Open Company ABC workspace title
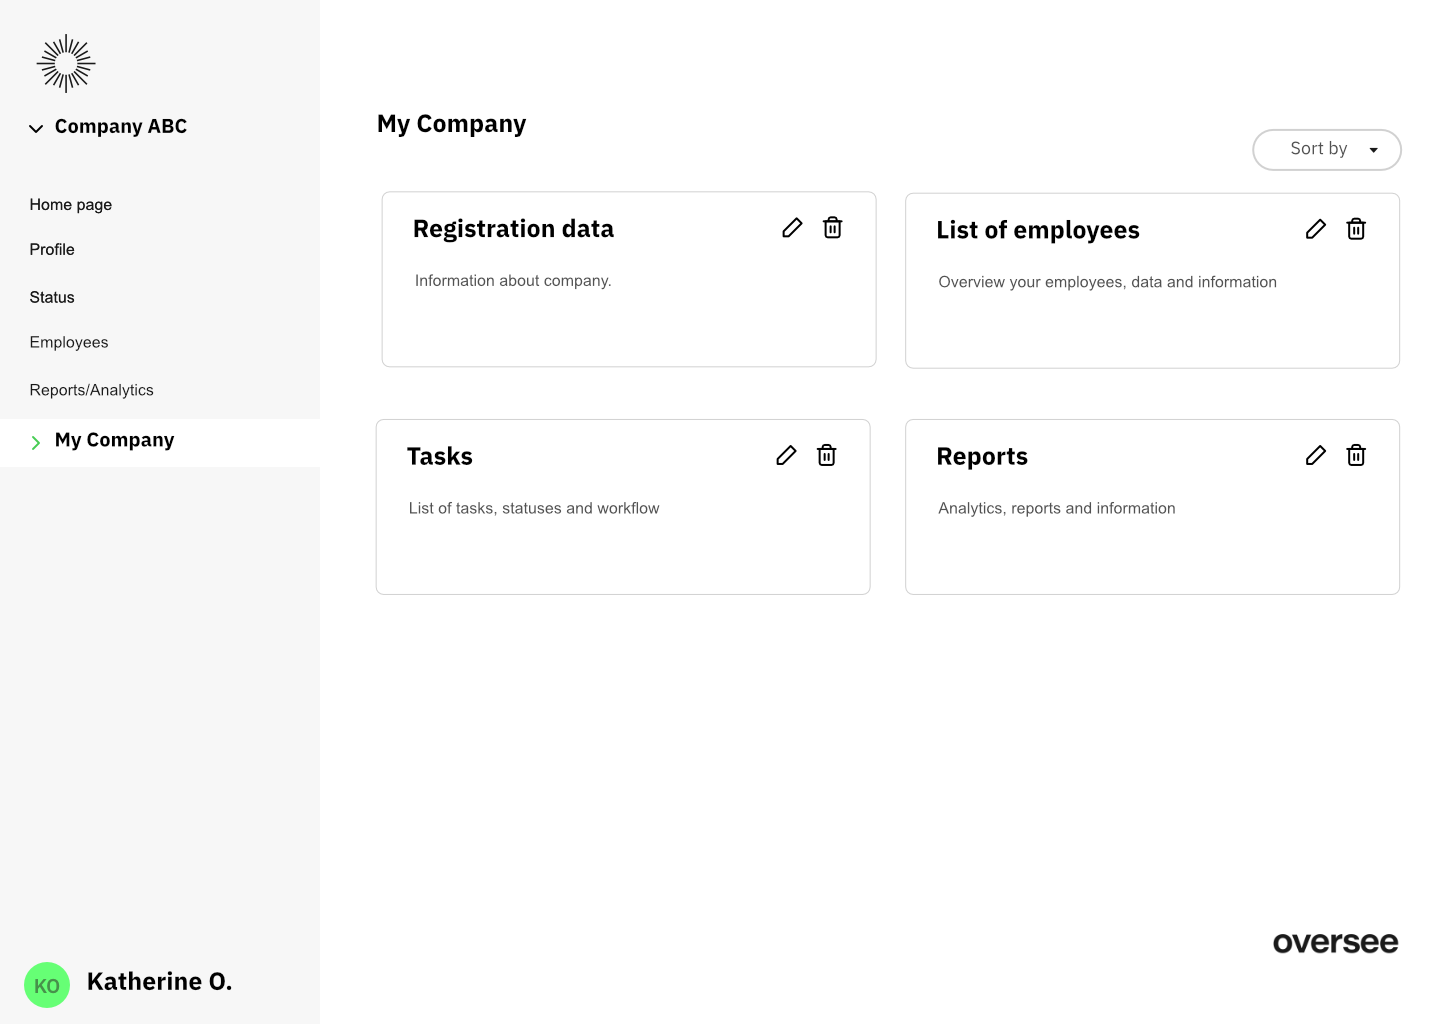This screenshot has height=1024, width=1440. pos(121,126)
